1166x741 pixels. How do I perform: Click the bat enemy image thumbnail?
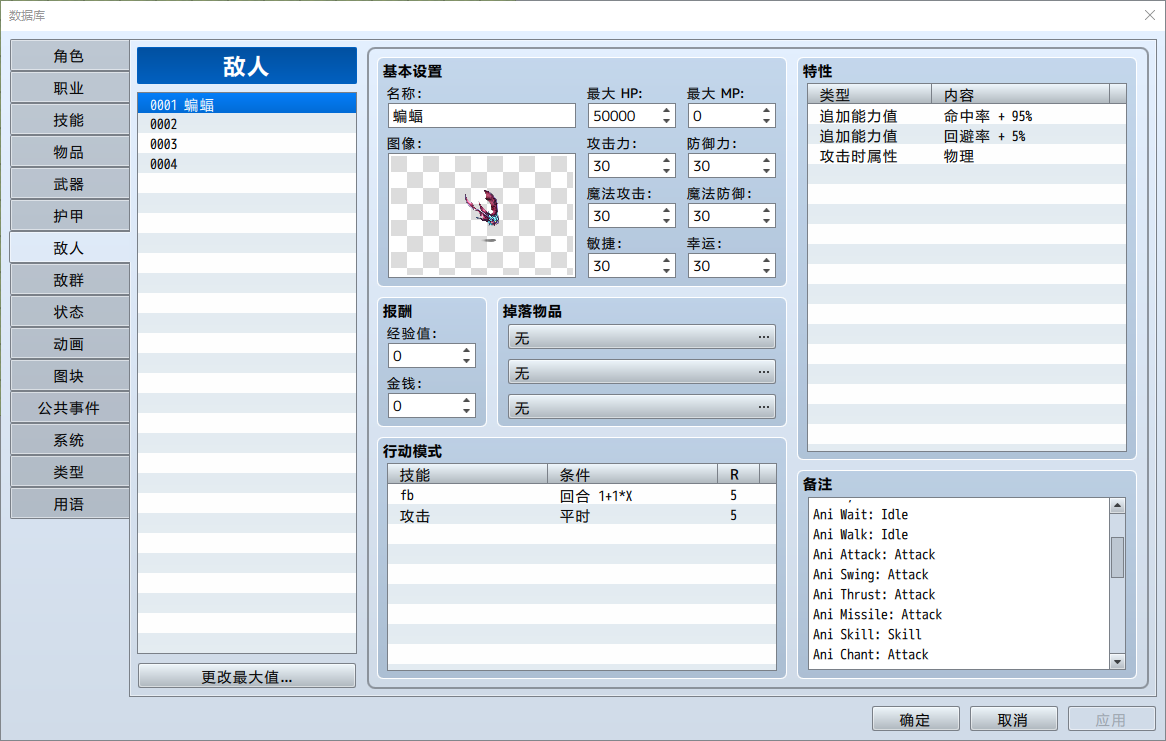[x=482, y=216]
